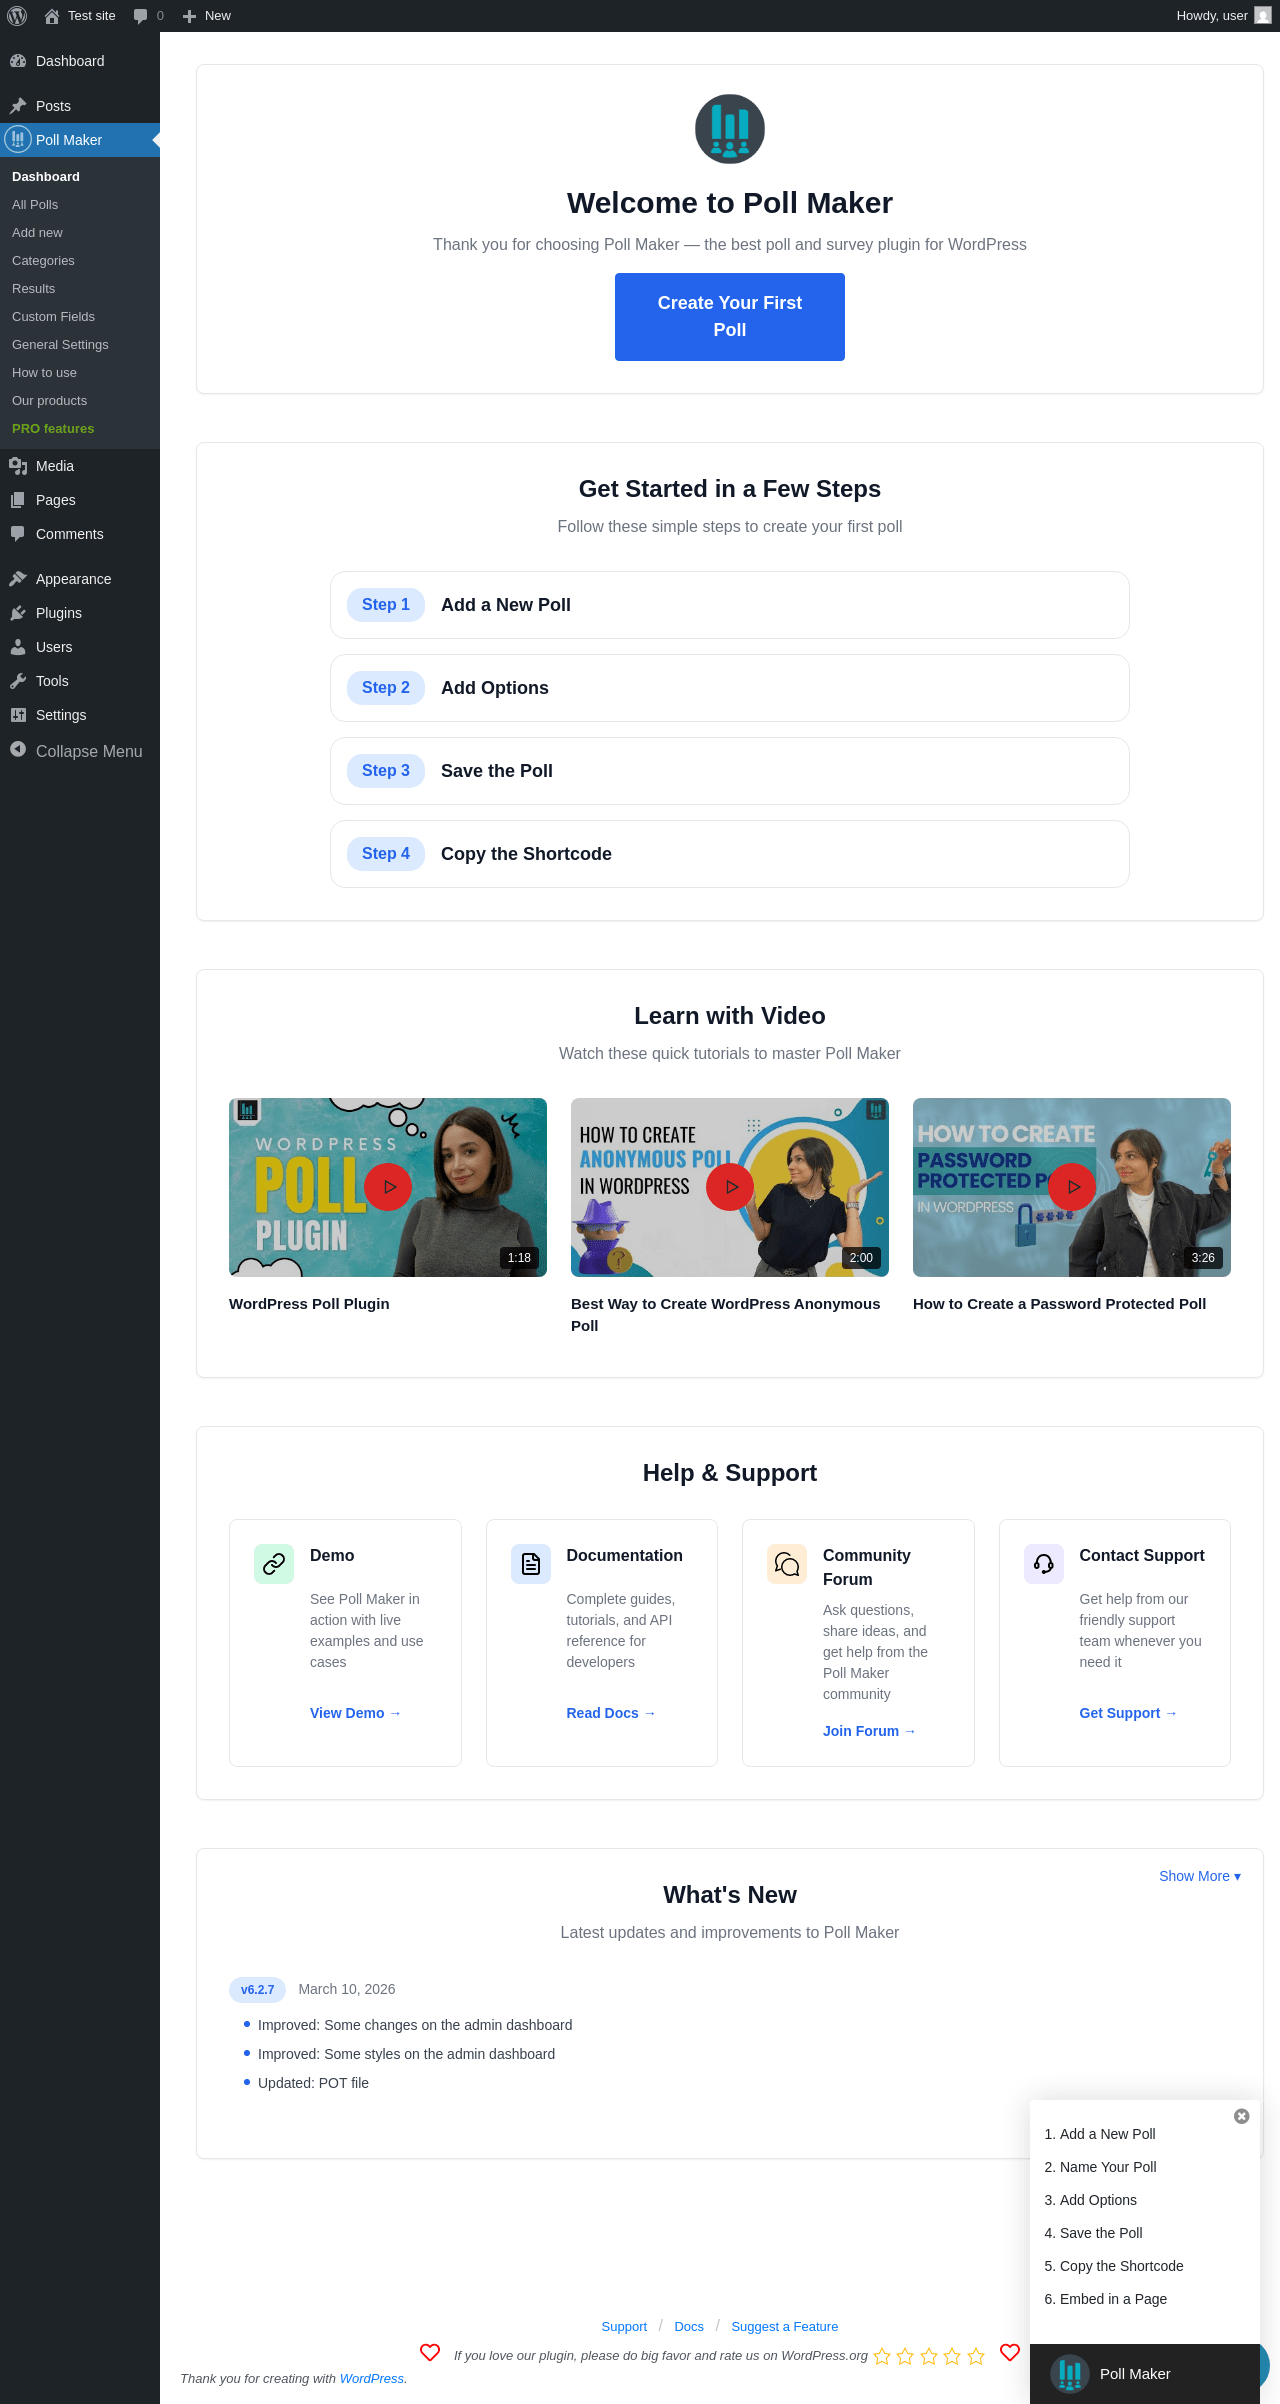Click the Poll Maker logo in floating widget
This screenshot has width=1280, height=2404.
tap(1070, 2374)
